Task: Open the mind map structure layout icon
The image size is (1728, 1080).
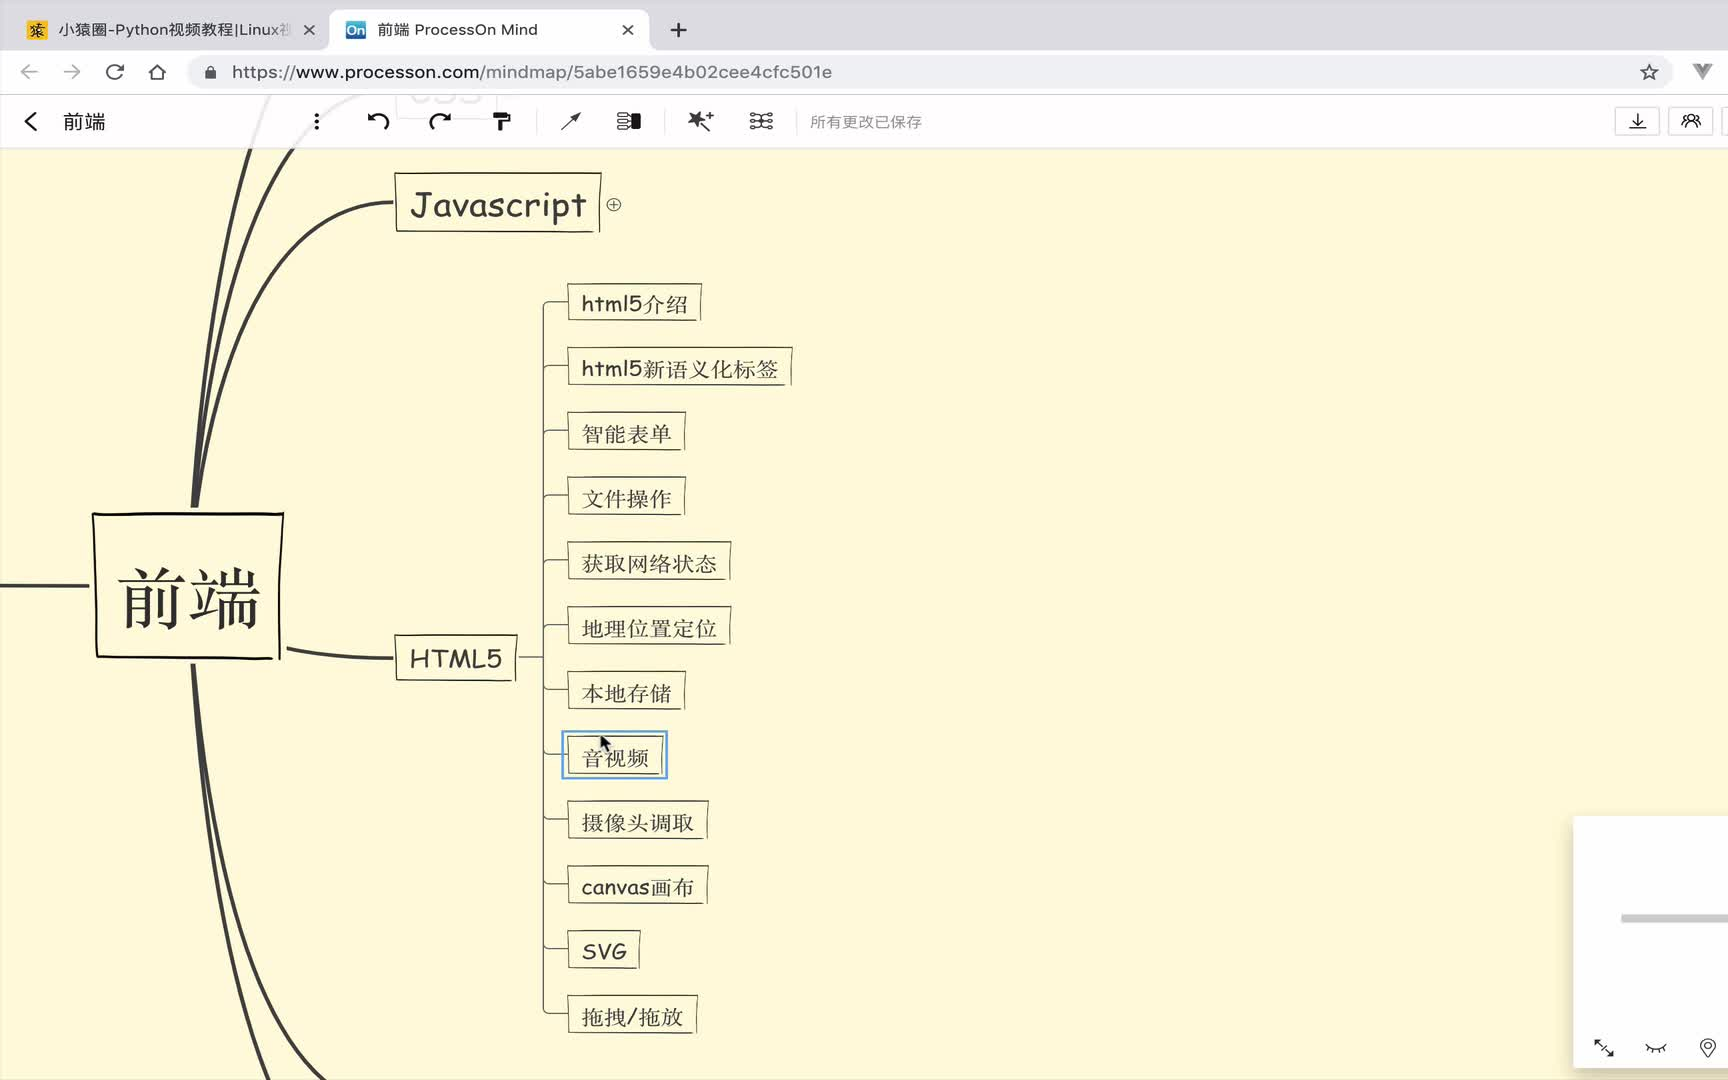Action: pyautogui.click(x=761, y=122)
